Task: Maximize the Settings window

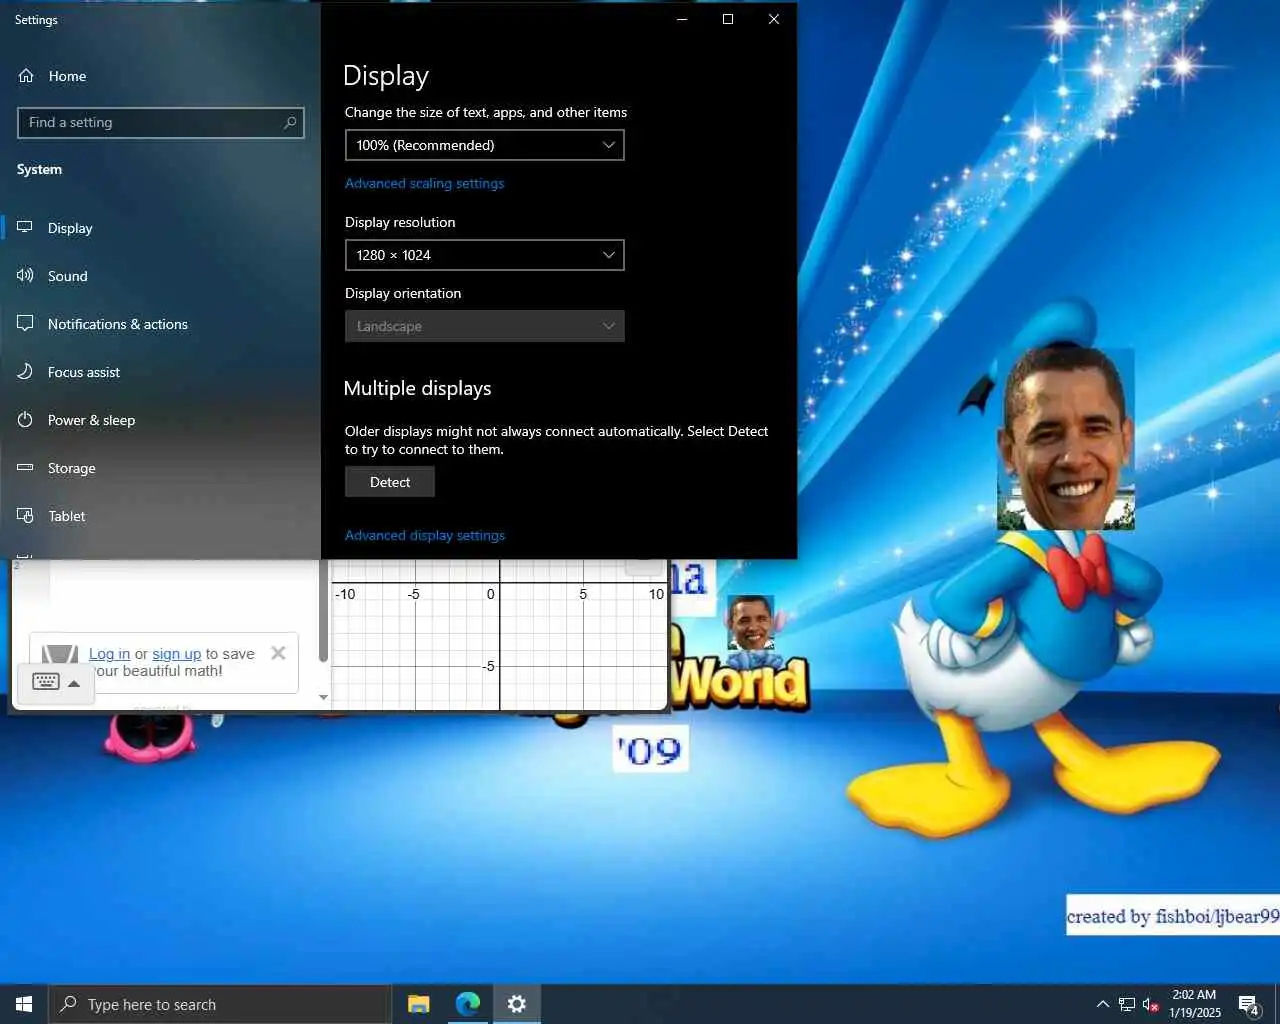Action: (x=728, y=19)
